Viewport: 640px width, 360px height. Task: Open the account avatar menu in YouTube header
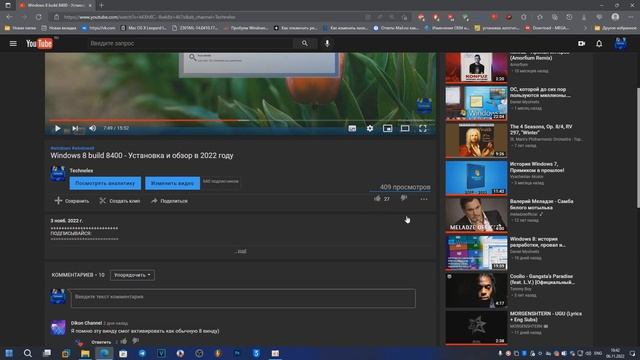point(620,43)
